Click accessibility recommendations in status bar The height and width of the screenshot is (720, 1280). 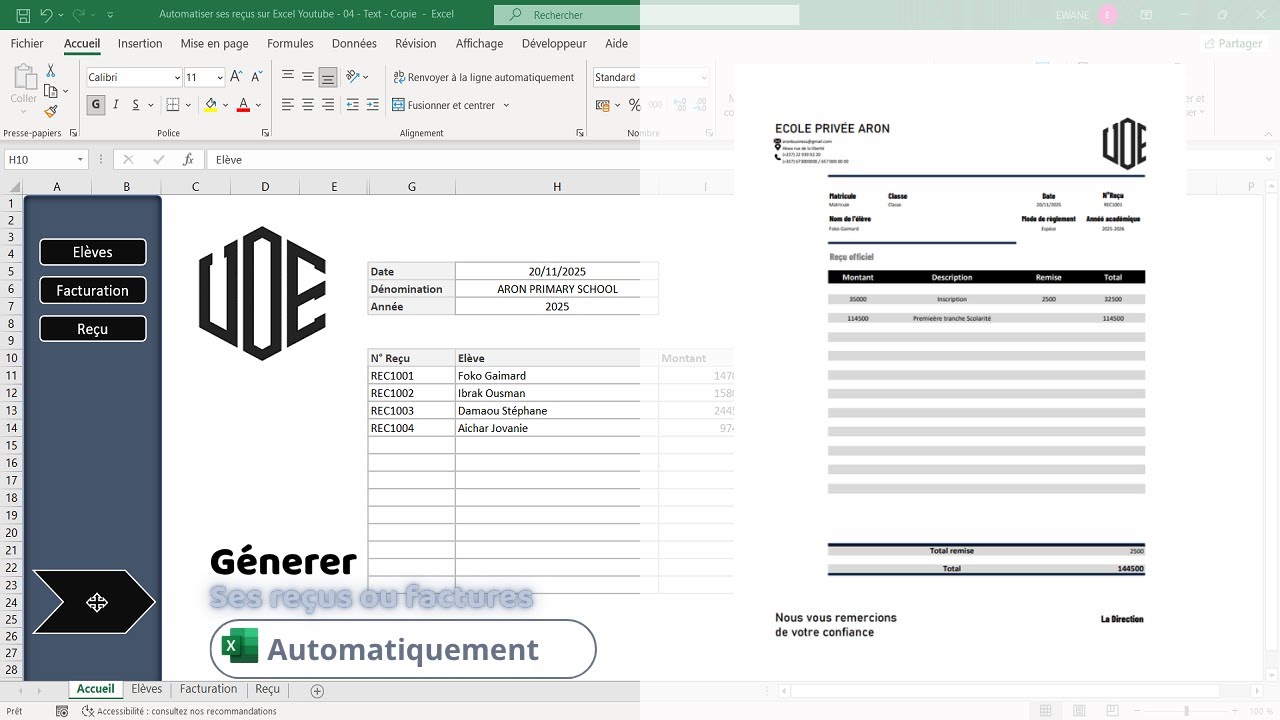[x=179, y=711]
